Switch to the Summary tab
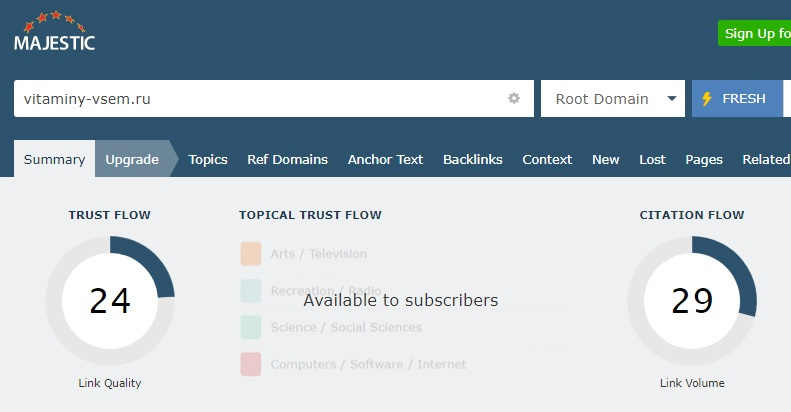This screenshot has height=412, width=791. click(x=54, y=159)
